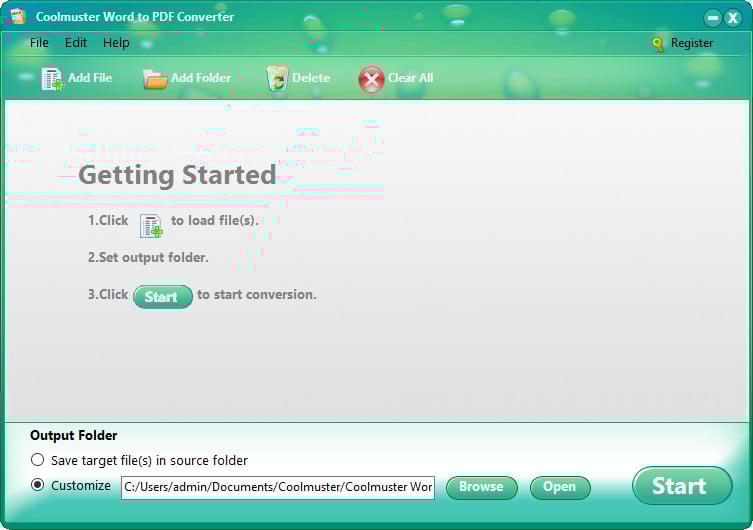
Task: Open the Help menu
Action: [x=116, y=43]
